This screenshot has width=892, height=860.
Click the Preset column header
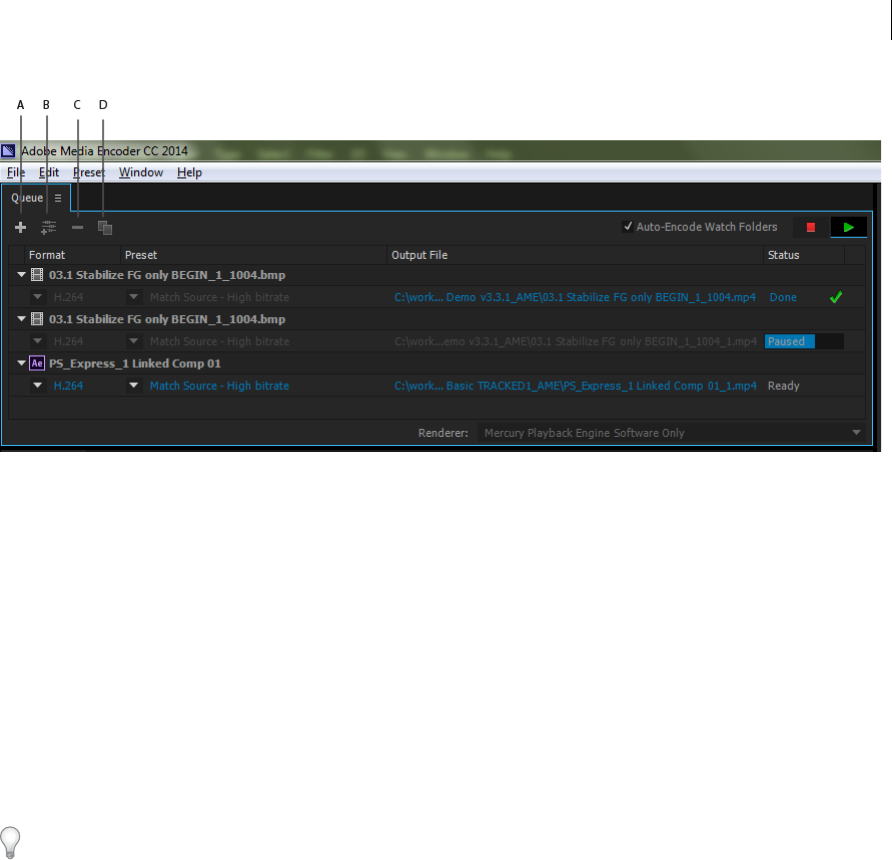tap(141, 255)
